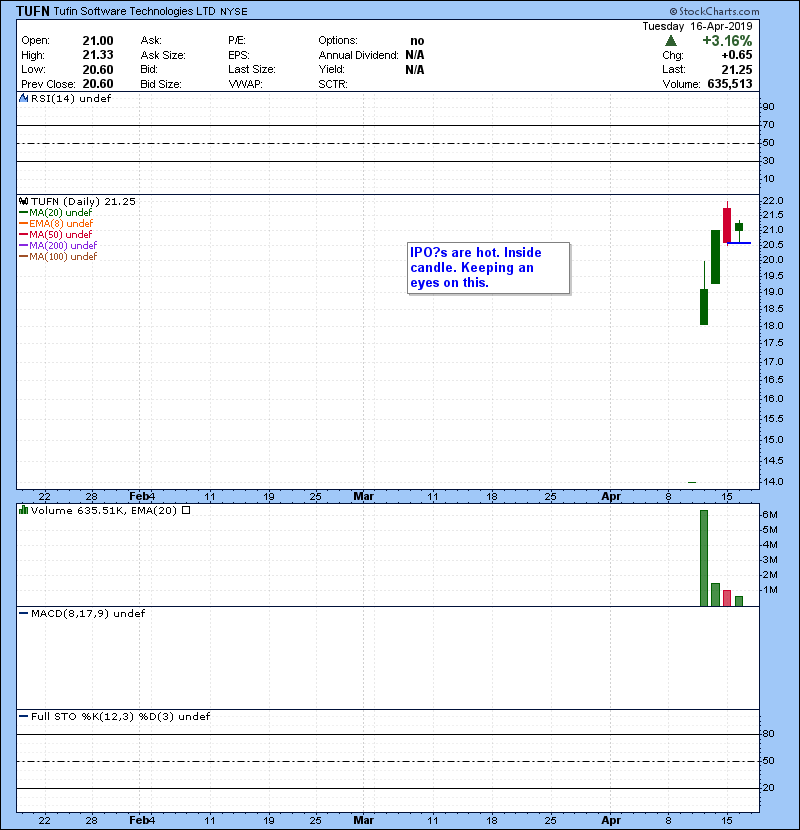Viewport: 800px width, 830px height.
Task: Select the MA(100) undef legend entry
Action: [58, 257]
